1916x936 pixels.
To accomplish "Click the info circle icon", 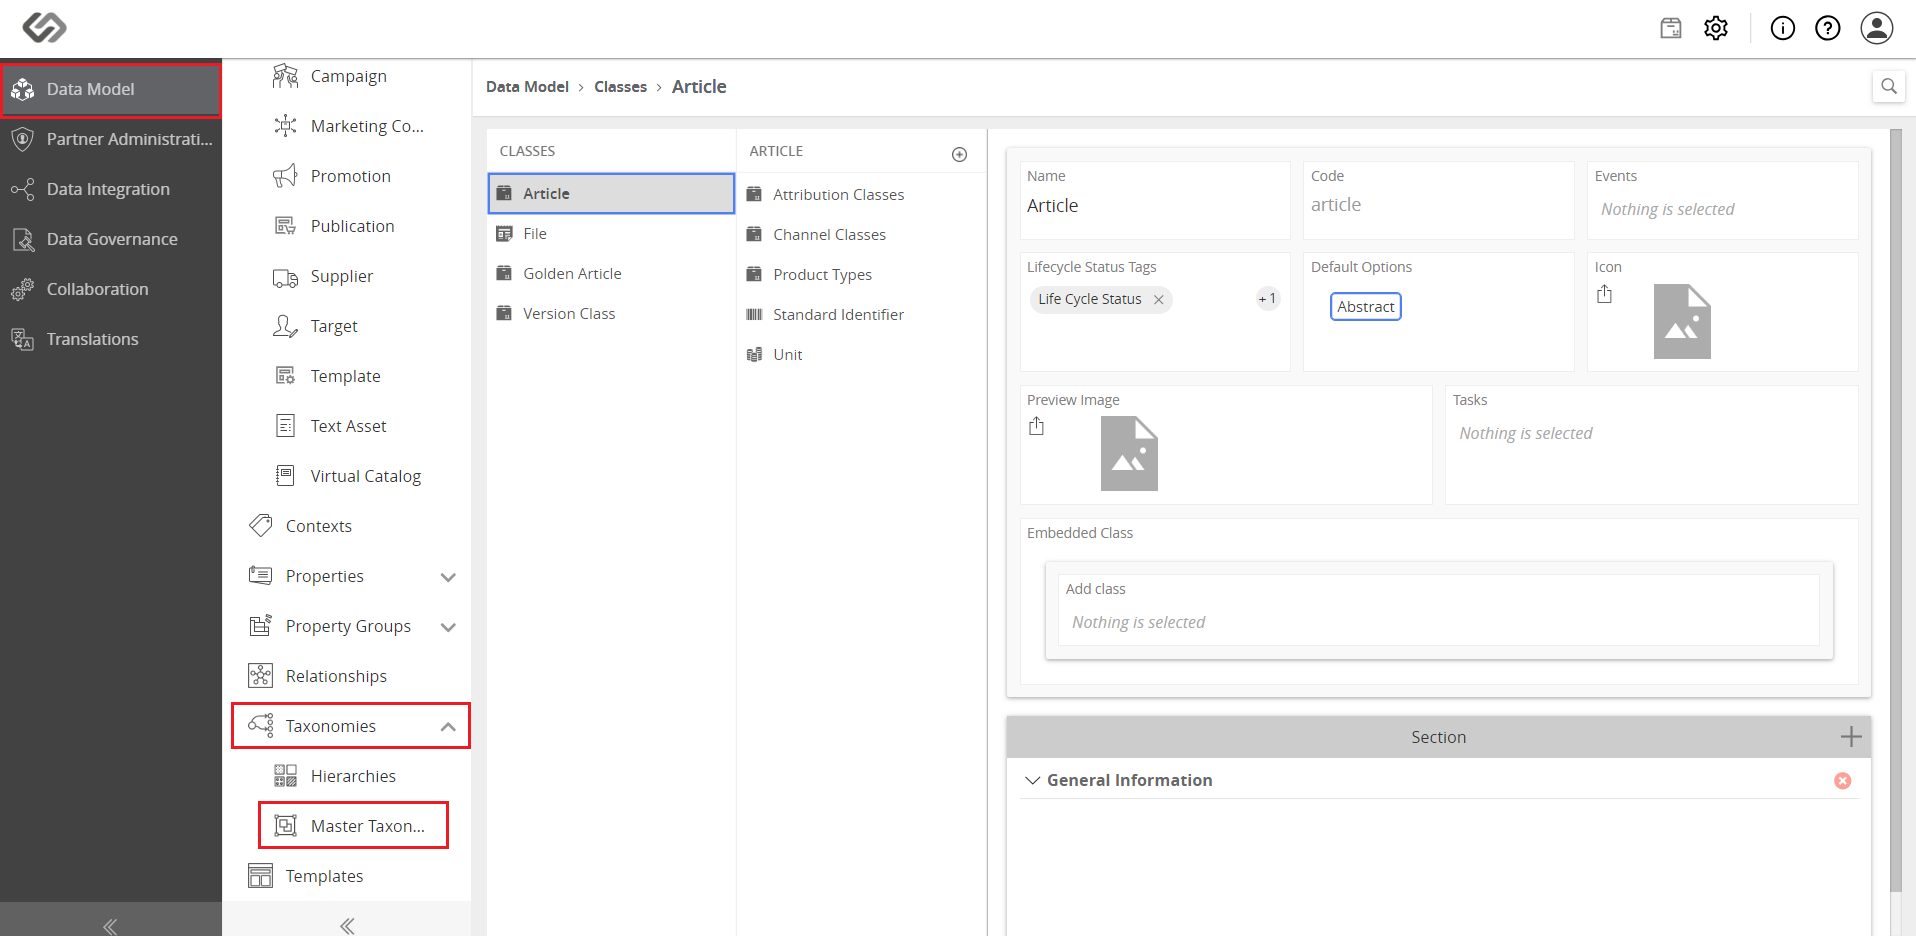I will pyautogui.click(x=1783, y=28).
